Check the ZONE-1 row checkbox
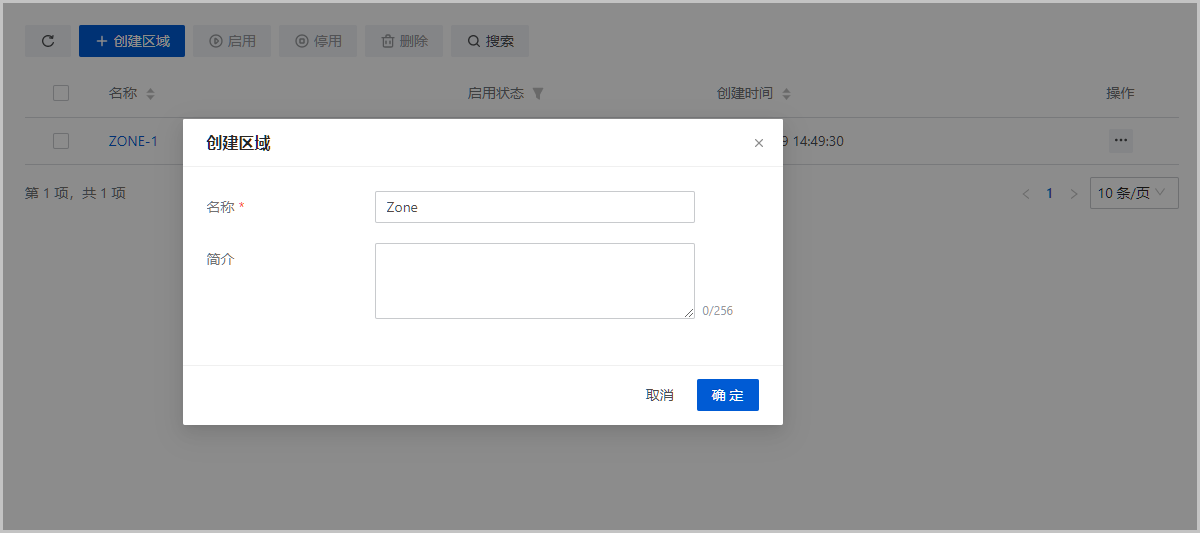 pos(61,141)
